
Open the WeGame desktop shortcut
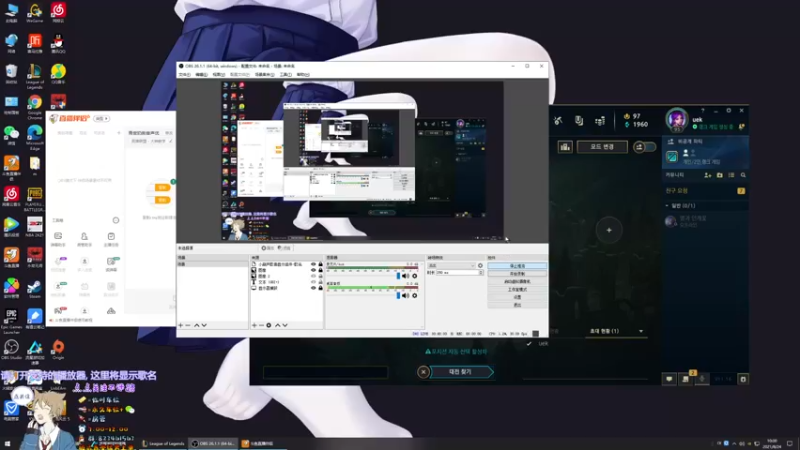(x=34, y=13)
